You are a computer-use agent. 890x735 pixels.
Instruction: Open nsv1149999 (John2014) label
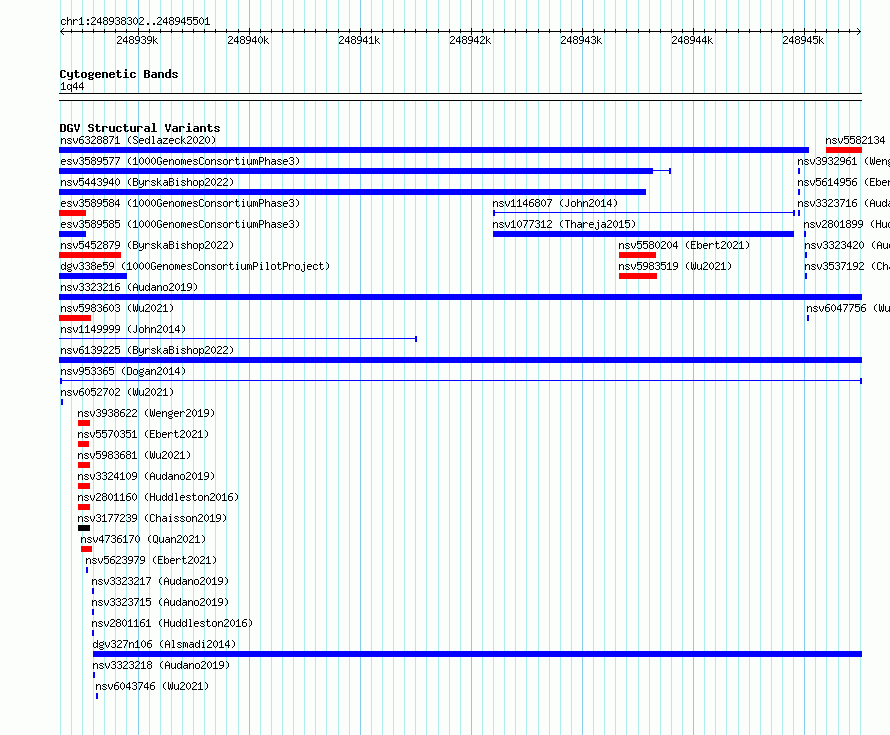tap(123, 329)
